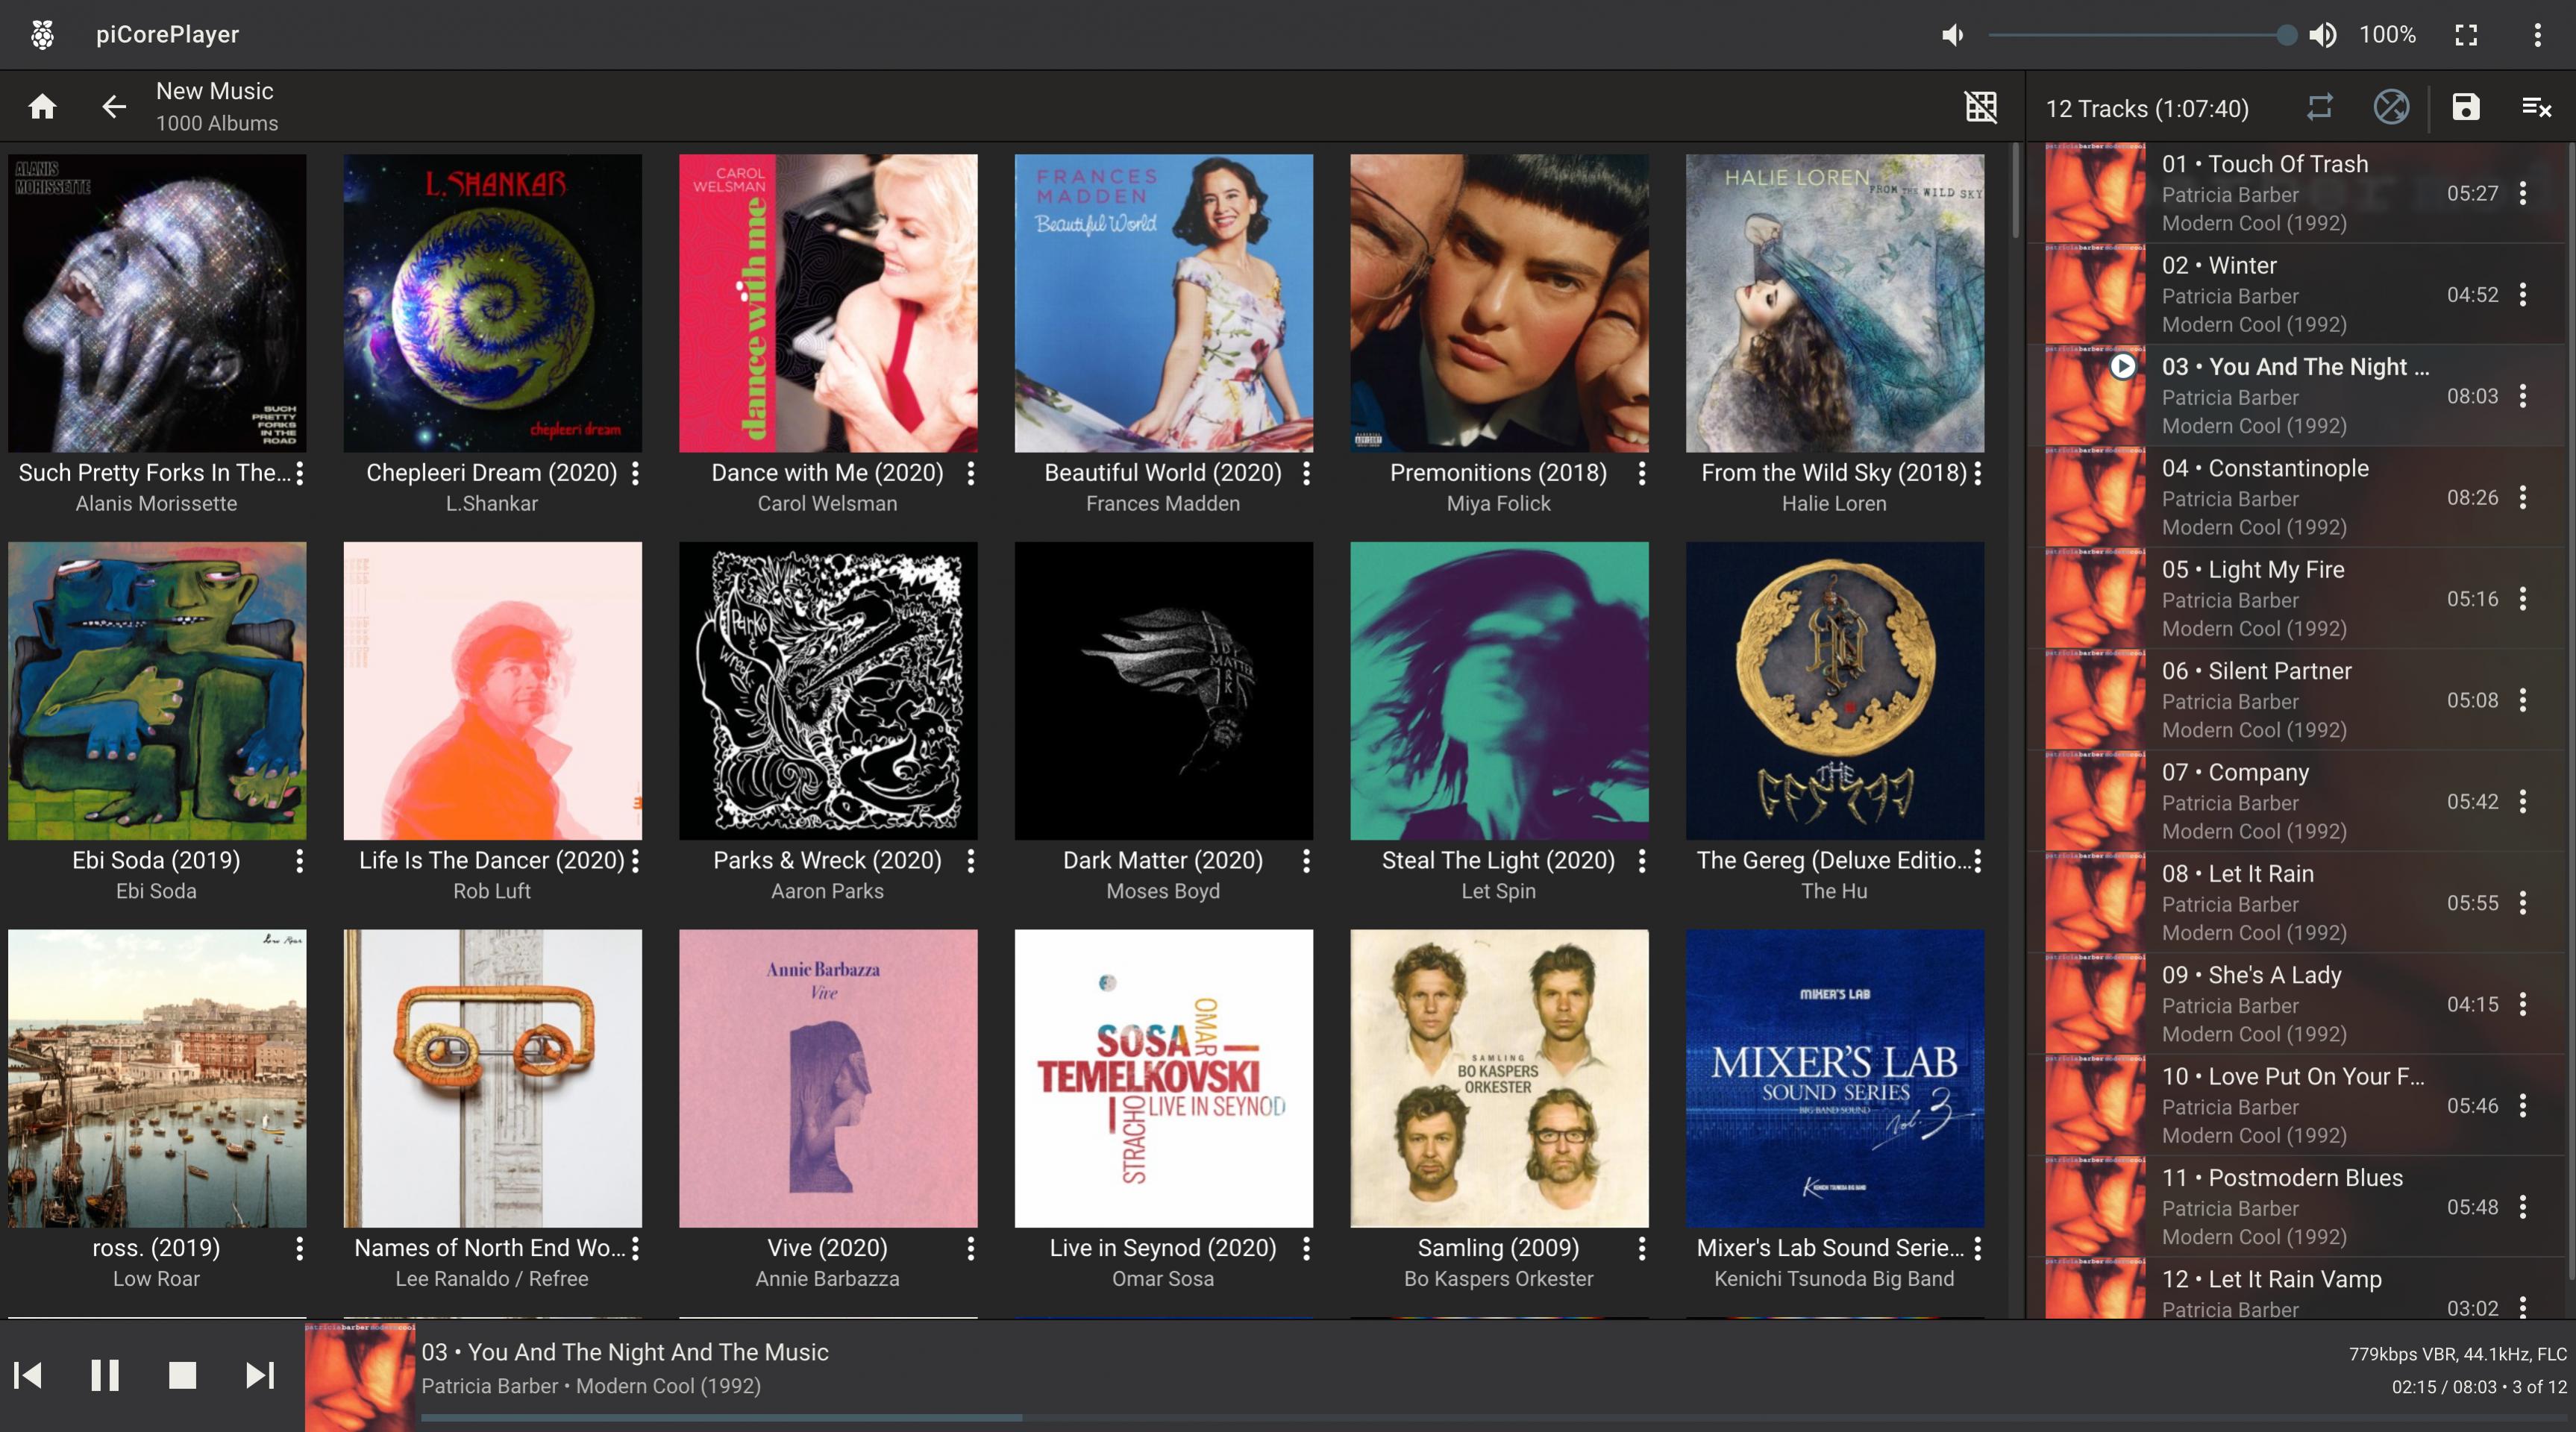Open menu for Touch Of Trash track
Screen dimensions: 2576x1432
2523,193
